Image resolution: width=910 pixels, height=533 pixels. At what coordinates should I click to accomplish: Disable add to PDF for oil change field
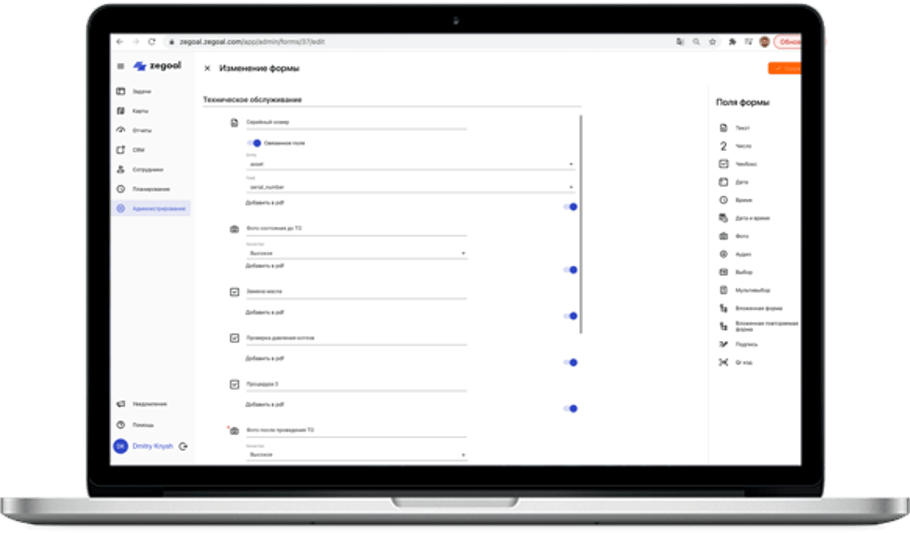tap(571, 316)
